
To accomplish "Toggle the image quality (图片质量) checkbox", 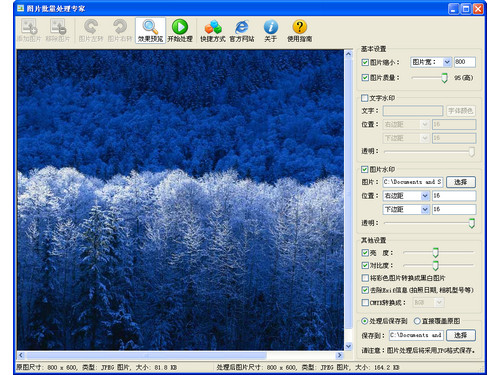I will [x=365, y=78].
